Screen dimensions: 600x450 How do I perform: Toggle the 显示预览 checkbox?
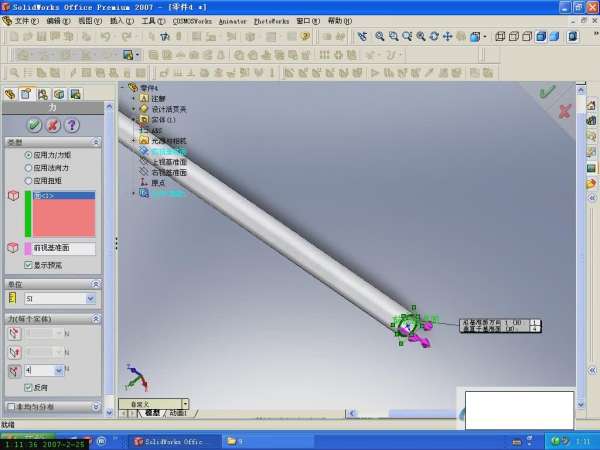click(28, 265)
